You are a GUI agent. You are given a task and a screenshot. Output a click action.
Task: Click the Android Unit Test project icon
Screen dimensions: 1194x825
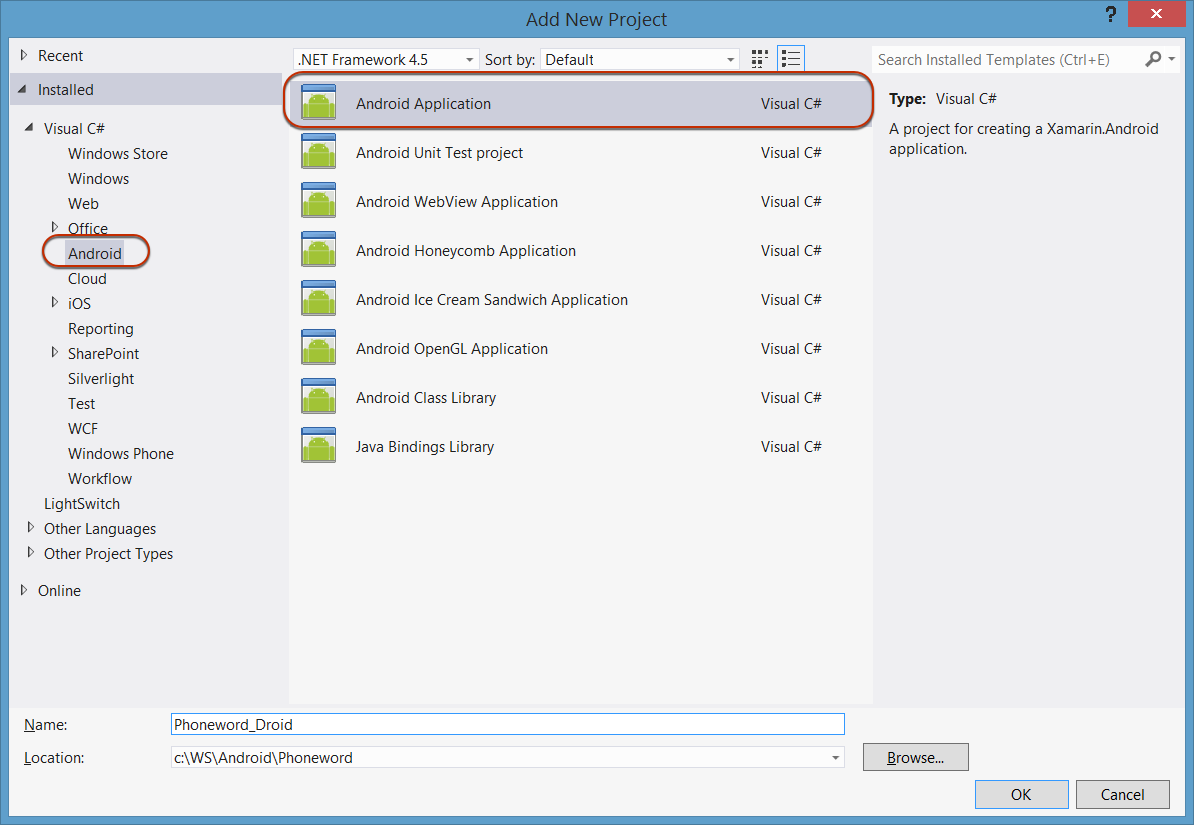tap(318, 152)
